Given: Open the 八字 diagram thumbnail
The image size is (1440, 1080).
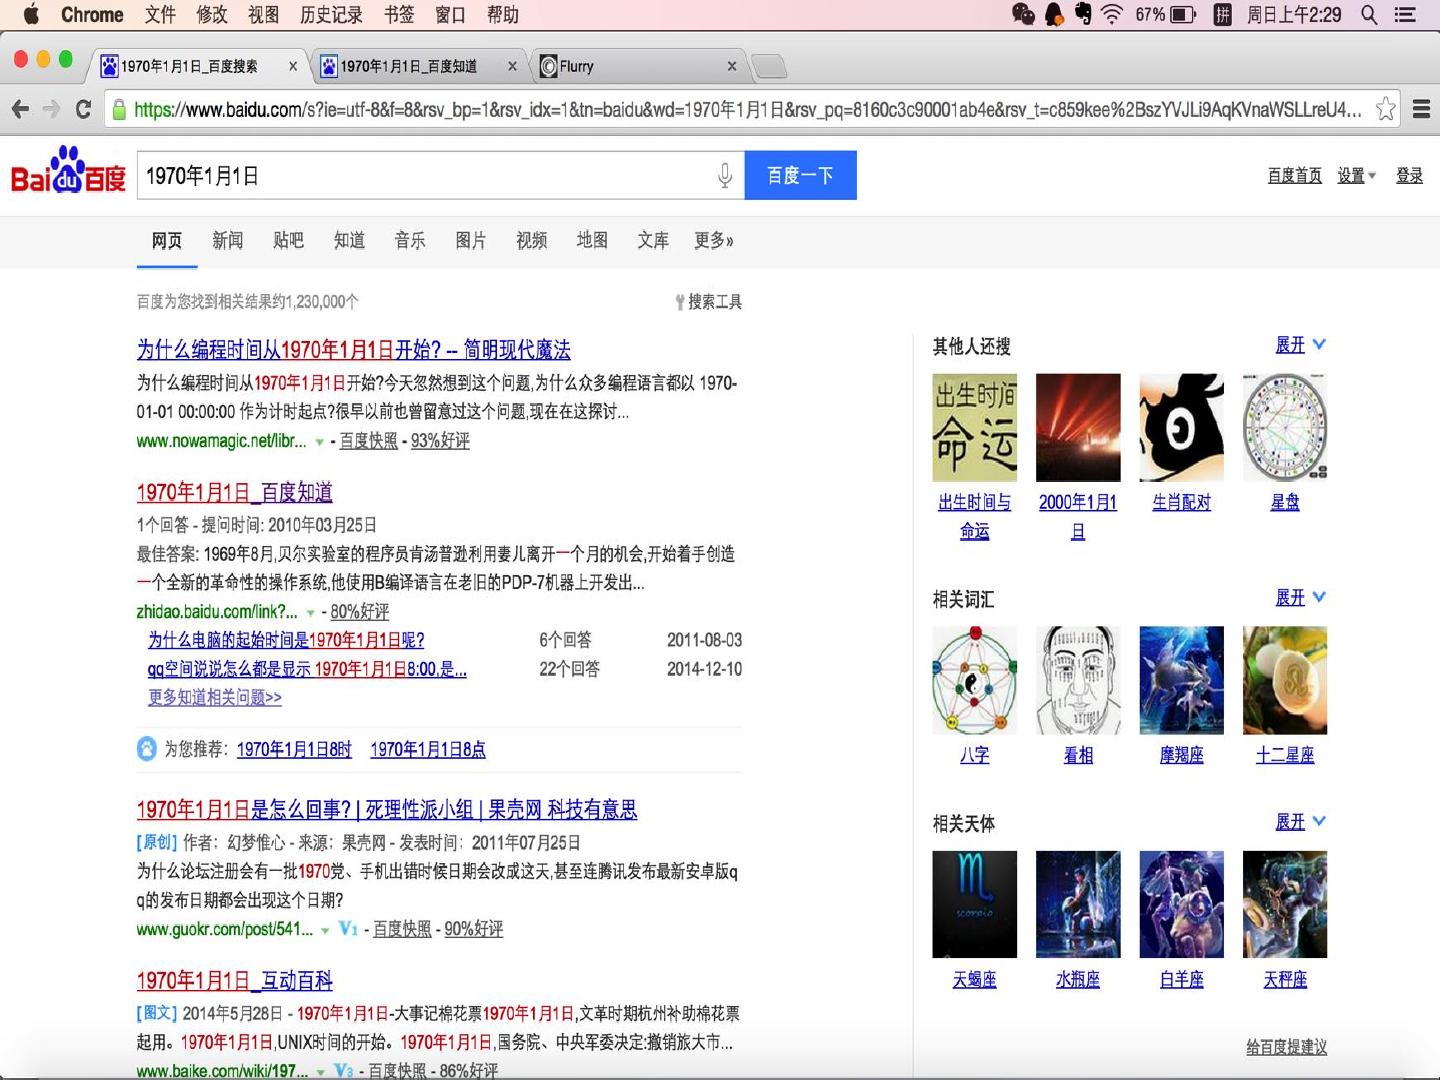Looking at the screenshot, I should click(x=975, y=681).
